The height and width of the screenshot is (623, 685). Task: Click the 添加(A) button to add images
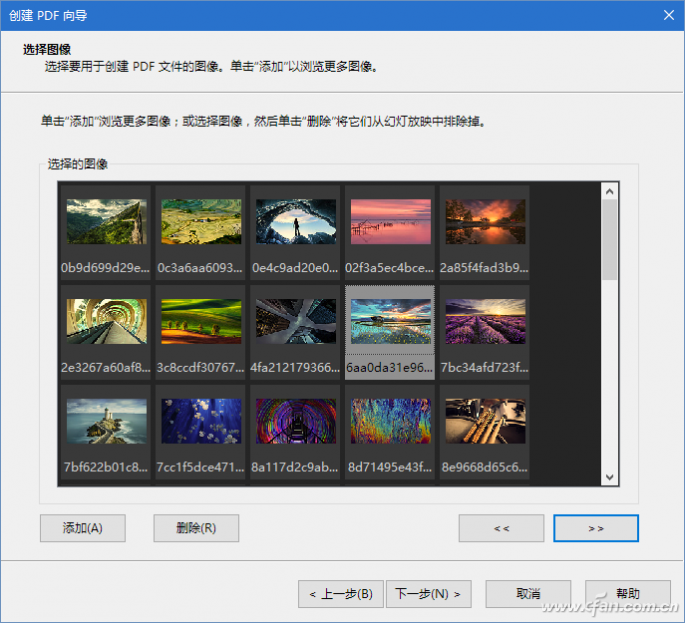(83, 528)
